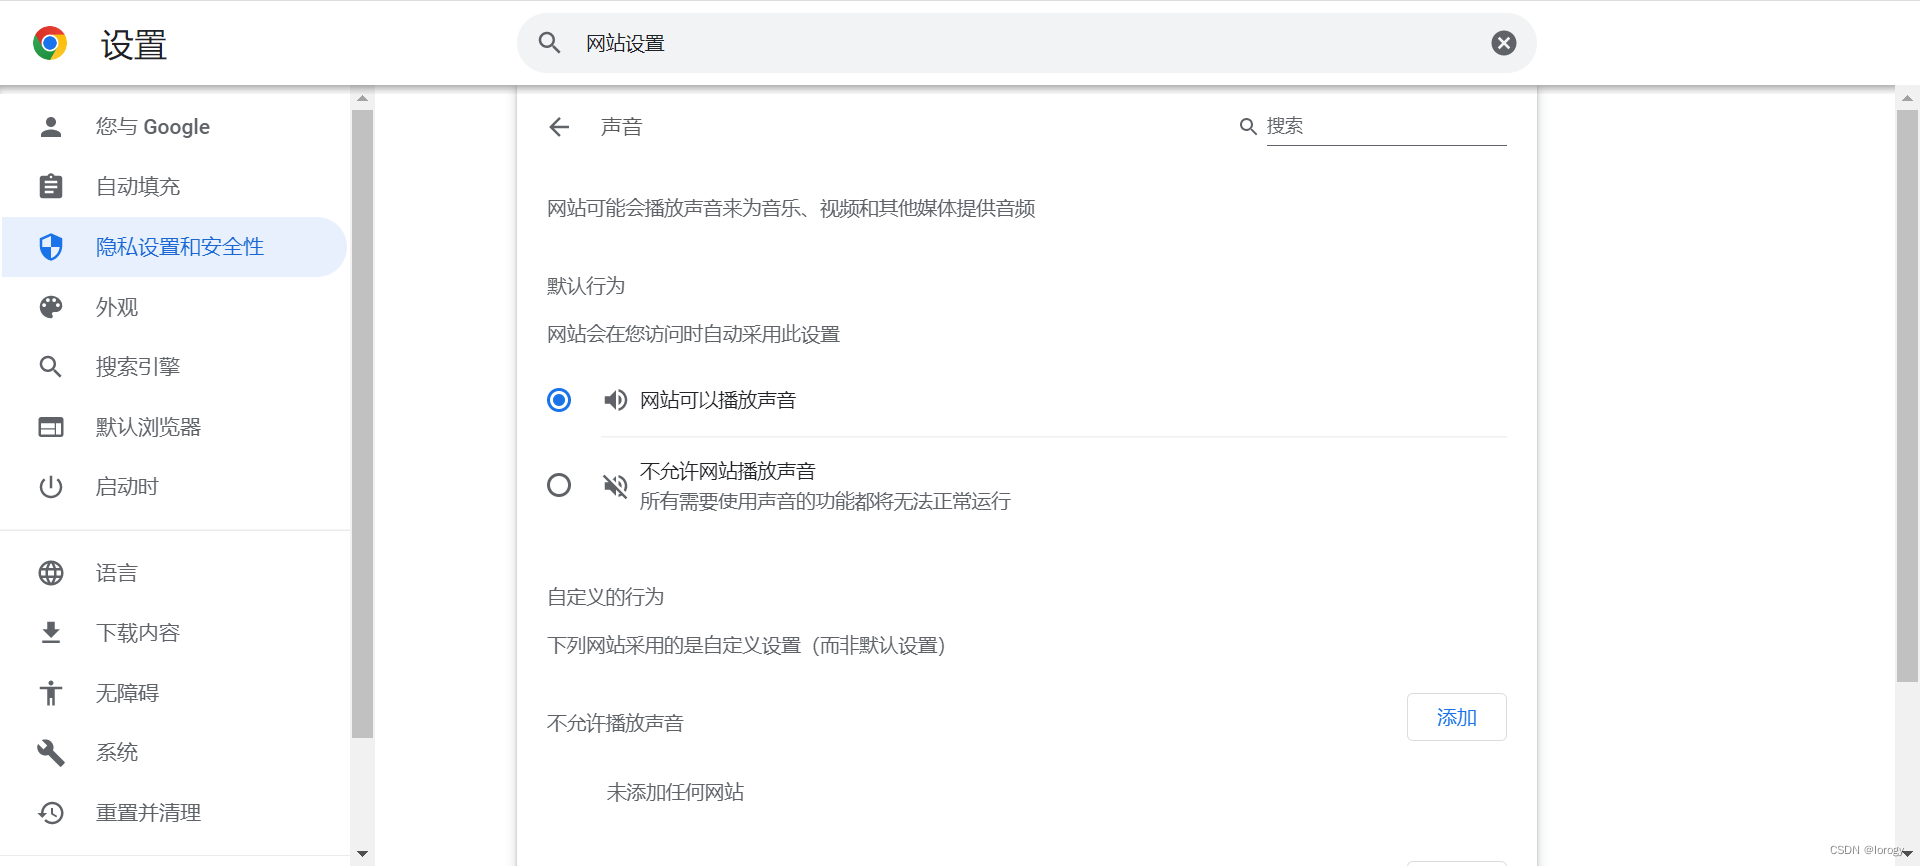Select the 不允许网站播放声音 radio button
This screenshot has width=1920, height=866.
click(x=559, y=485)
